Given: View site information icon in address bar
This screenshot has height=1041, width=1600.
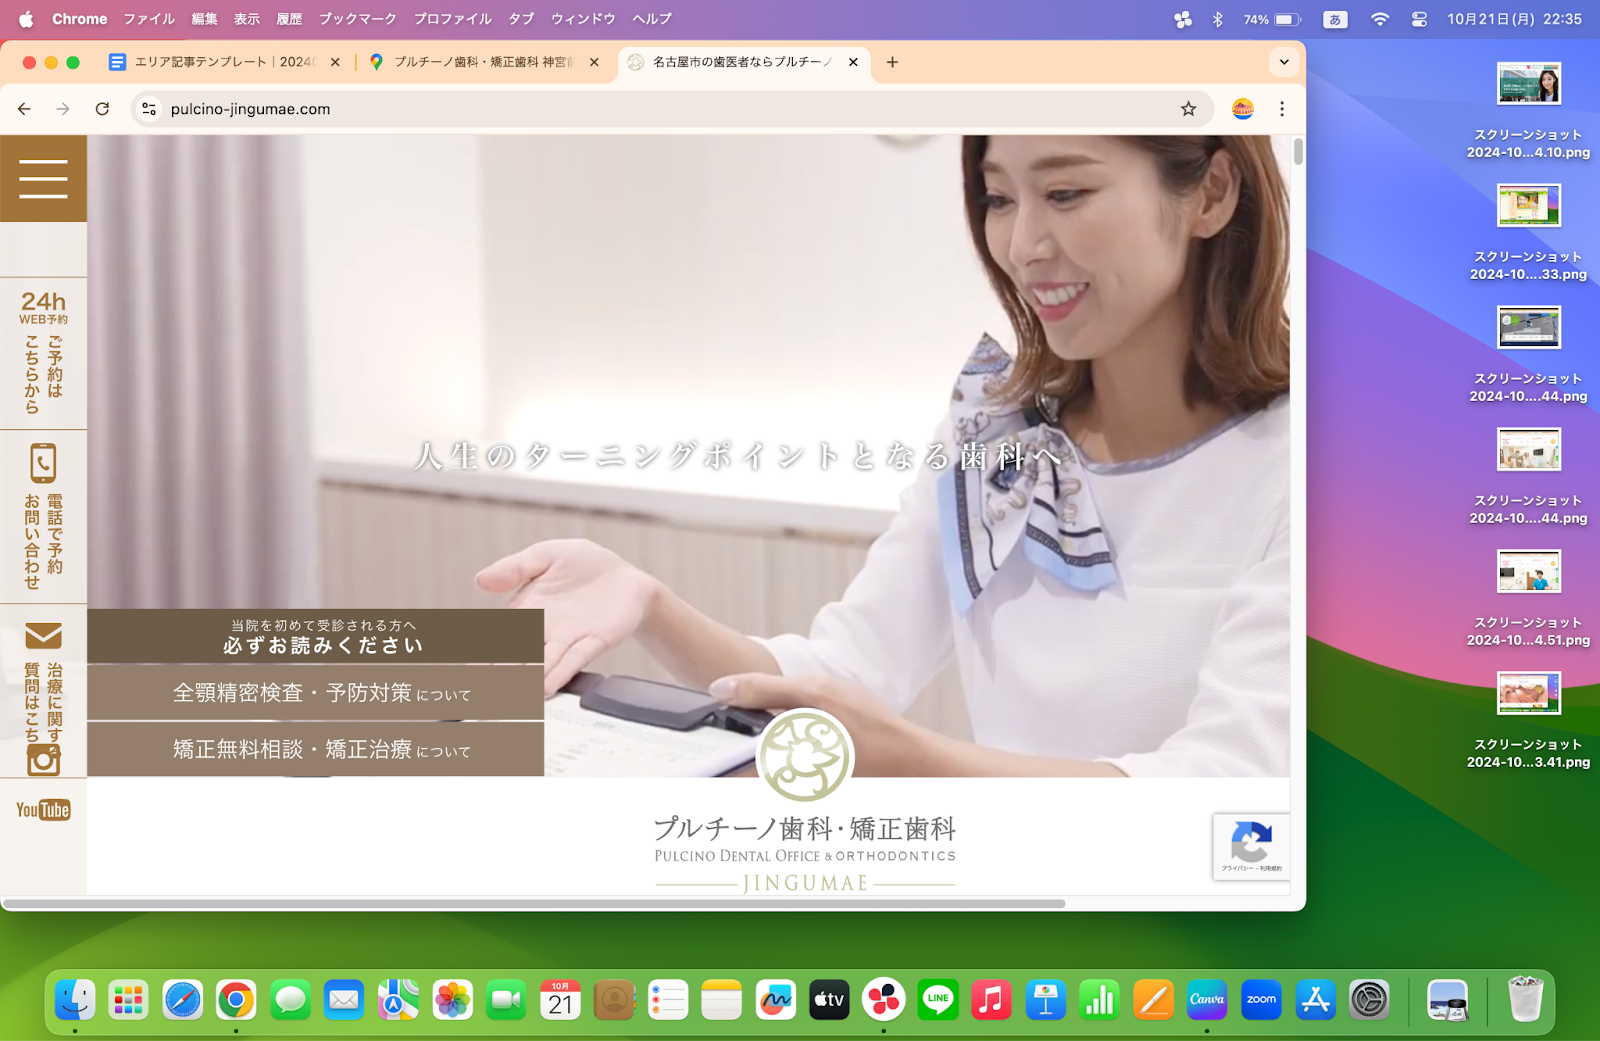Looking at the screenshot, I should (149, 109).
